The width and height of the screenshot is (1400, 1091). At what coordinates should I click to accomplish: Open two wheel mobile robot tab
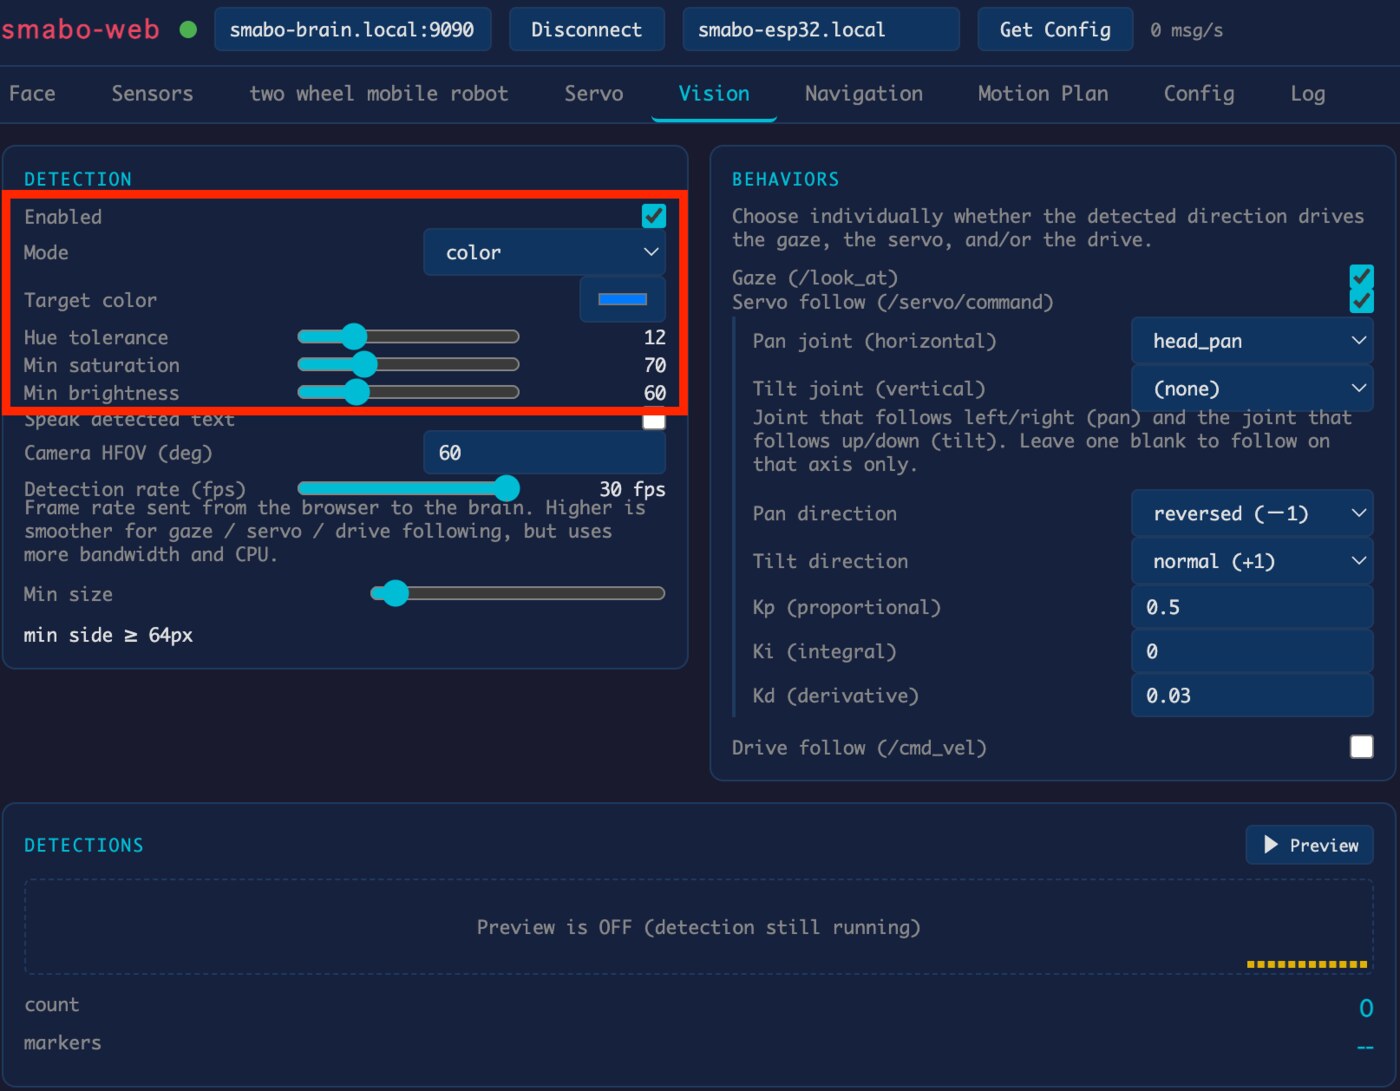pos(379,94)
